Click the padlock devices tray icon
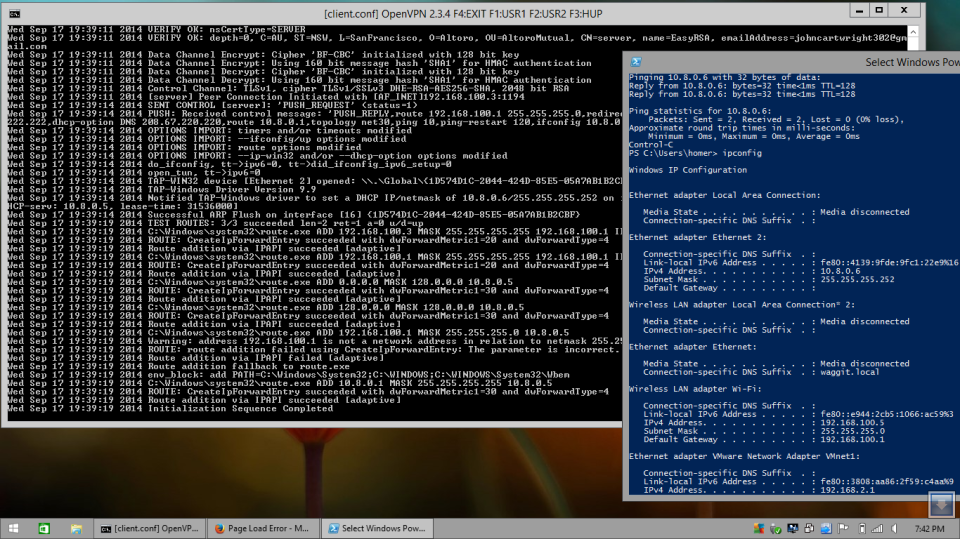Viewport: 960px width, 539px height. pyautogui.click(x=809, y=529)
